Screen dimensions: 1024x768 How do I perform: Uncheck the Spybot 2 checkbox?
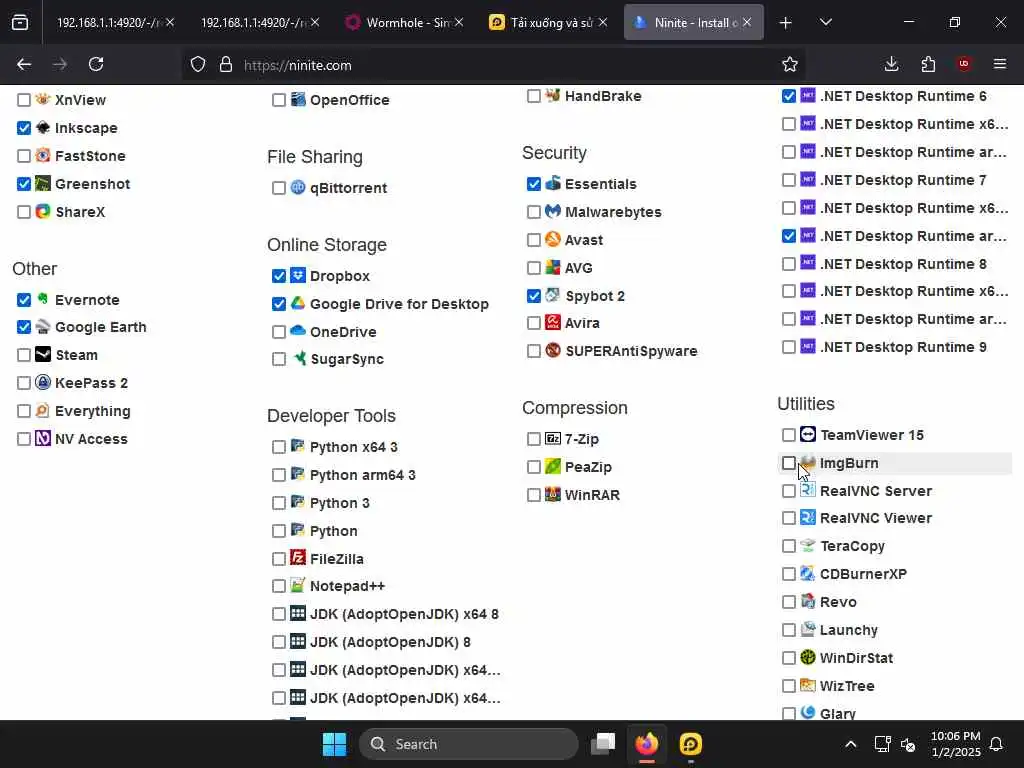click(534, 296)
